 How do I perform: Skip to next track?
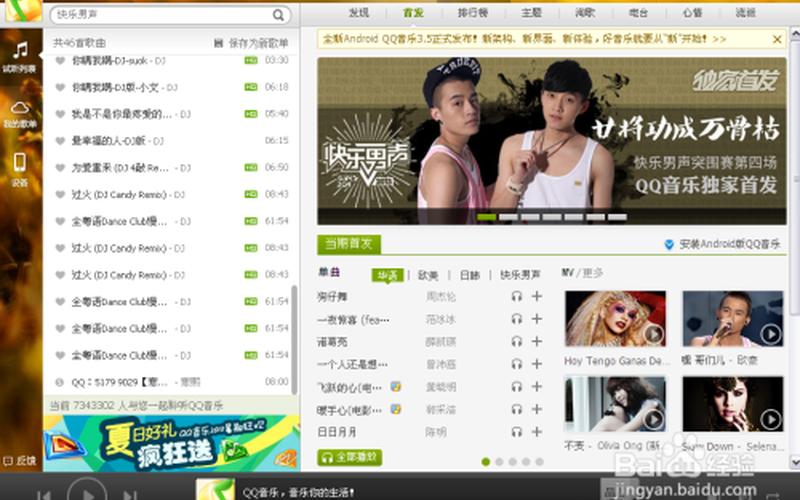click(x=130, y=495)
